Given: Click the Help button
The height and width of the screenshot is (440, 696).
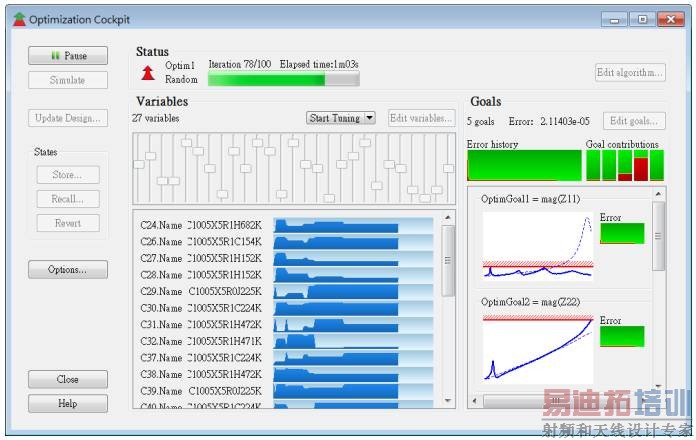Looking at the screenshot, I should point(68,404).
